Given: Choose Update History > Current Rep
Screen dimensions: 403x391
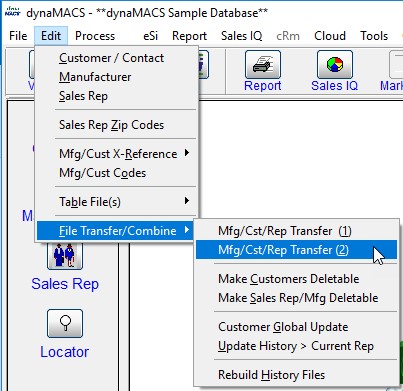Looking at the screenshot, I should (296, 346).
